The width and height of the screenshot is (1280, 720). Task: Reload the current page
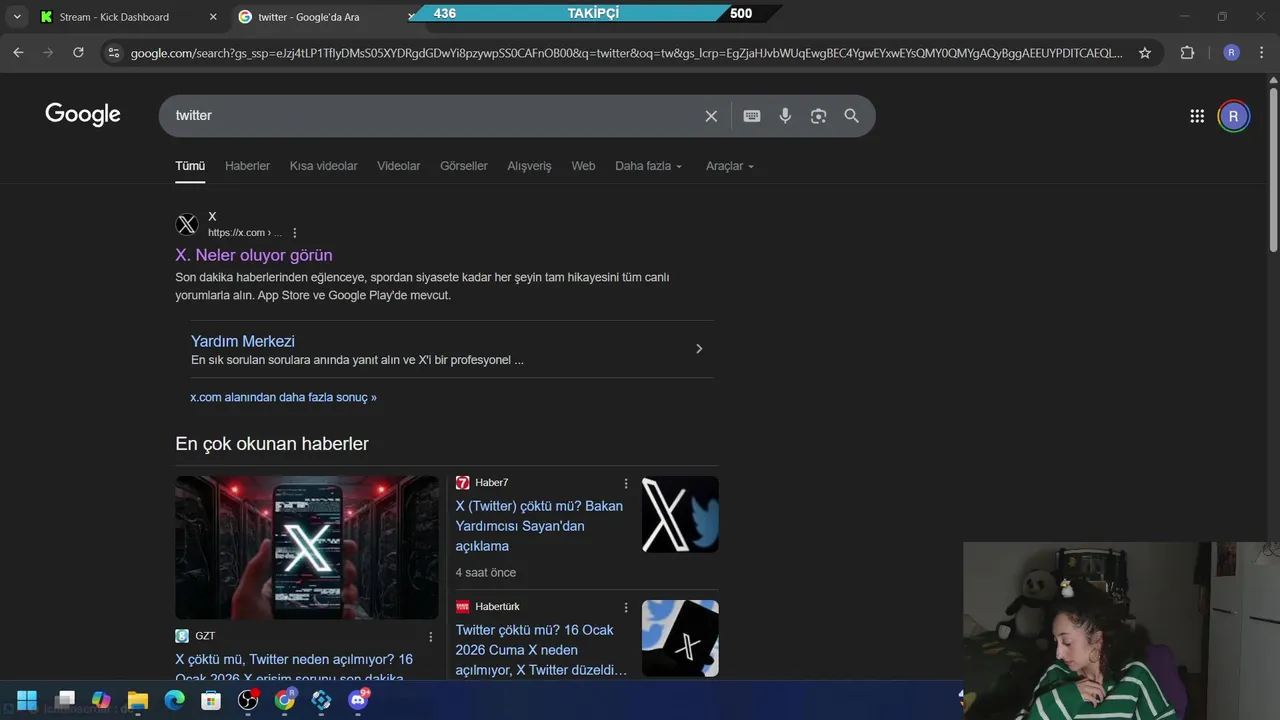point(78,53)
